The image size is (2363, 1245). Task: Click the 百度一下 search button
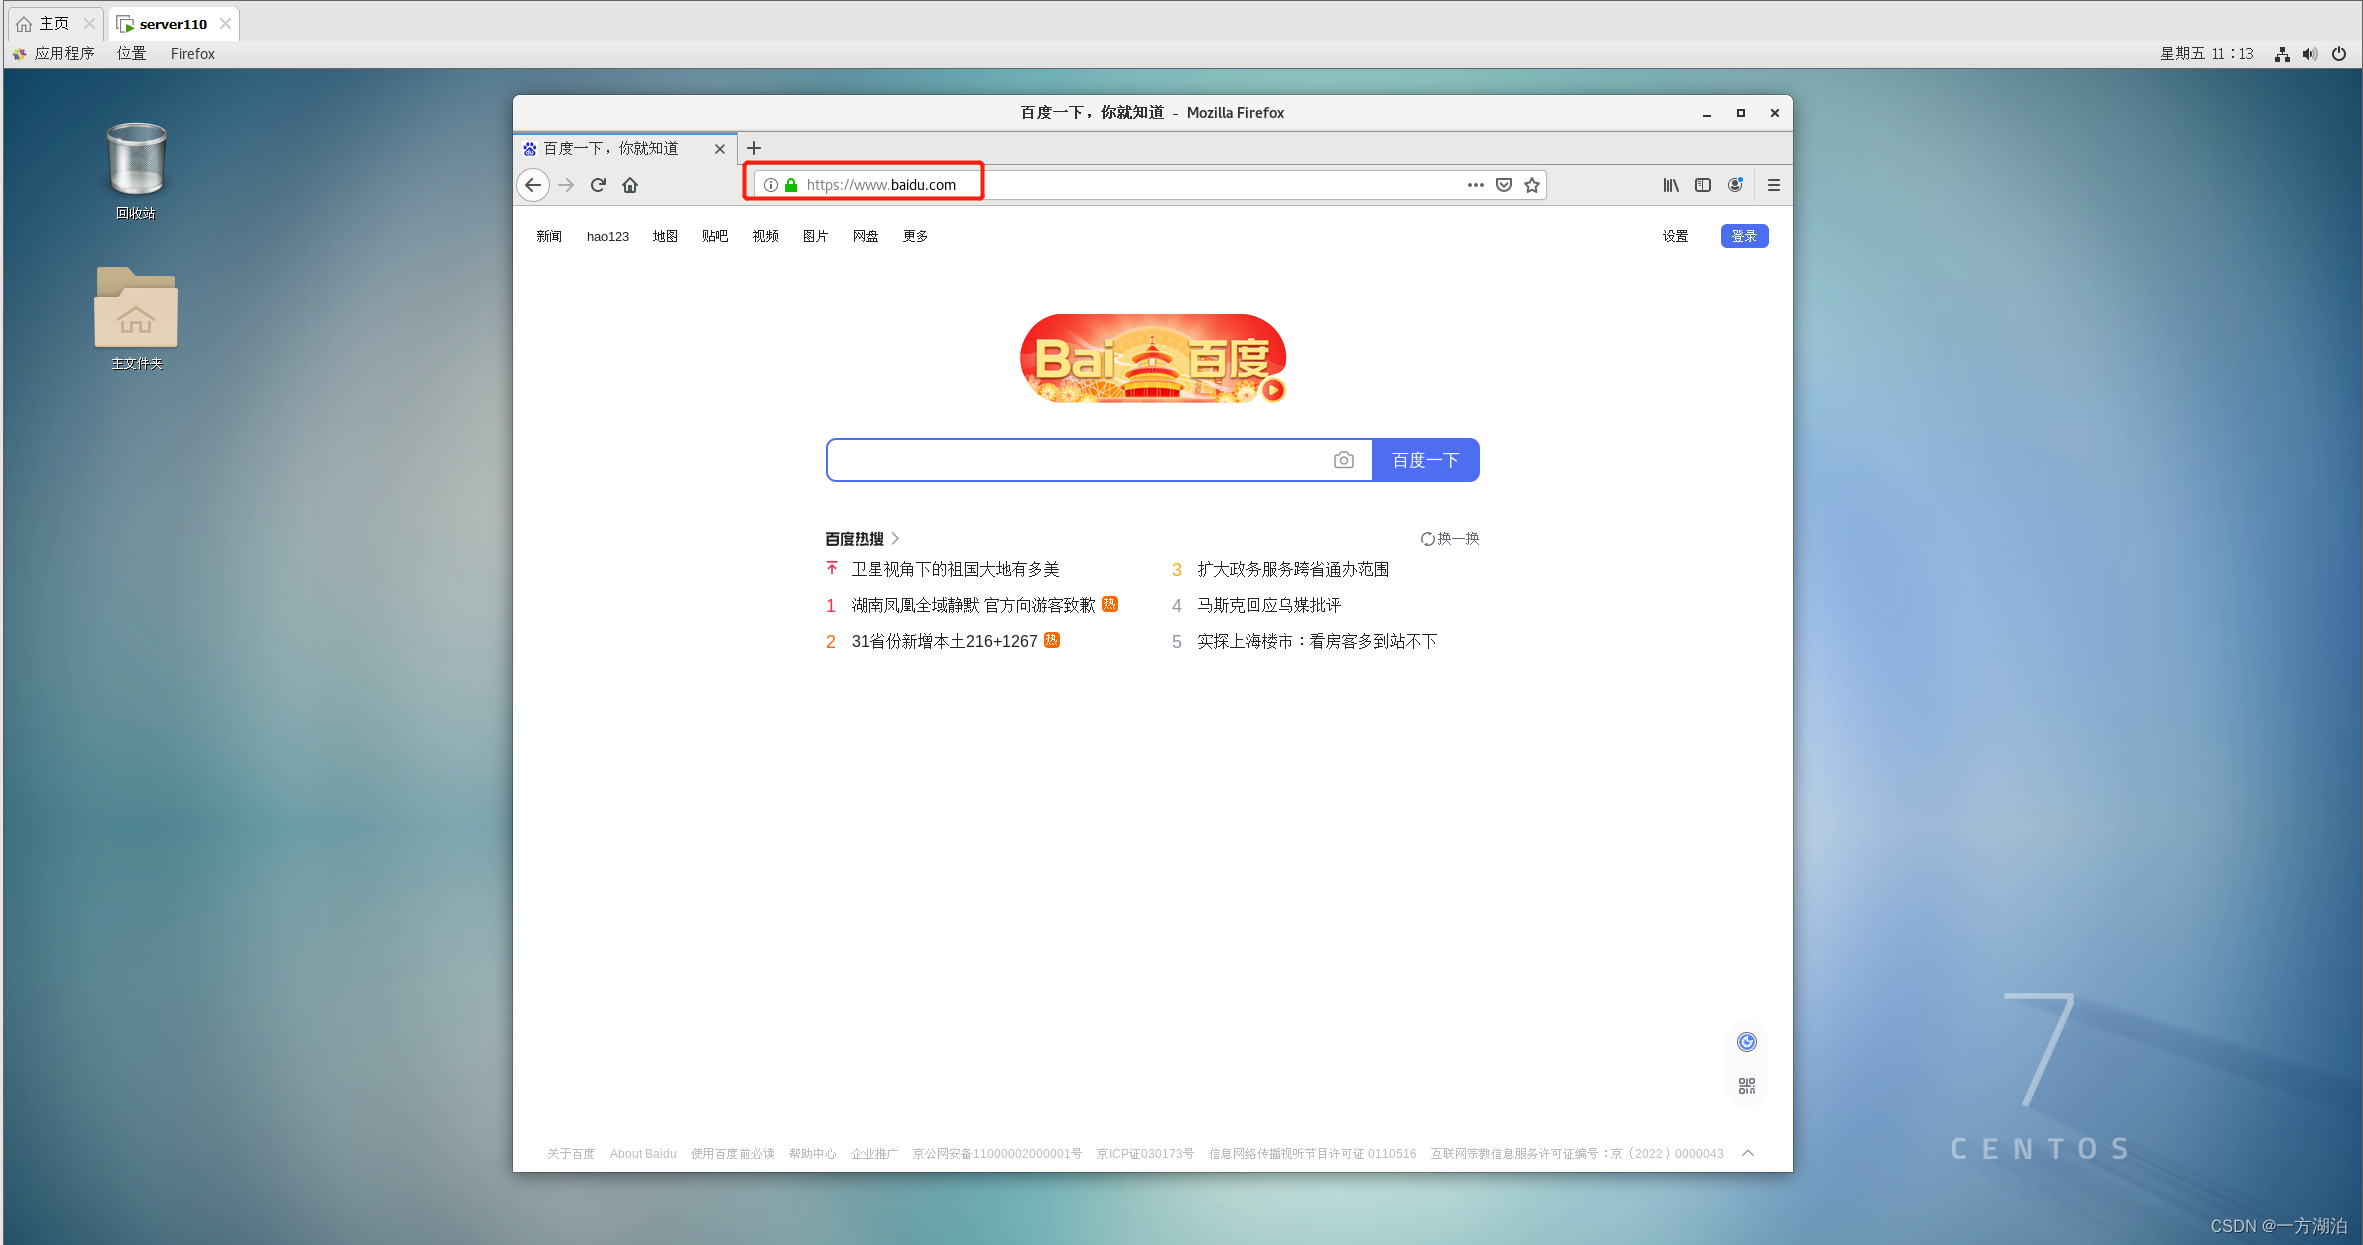click(1425, 460)
